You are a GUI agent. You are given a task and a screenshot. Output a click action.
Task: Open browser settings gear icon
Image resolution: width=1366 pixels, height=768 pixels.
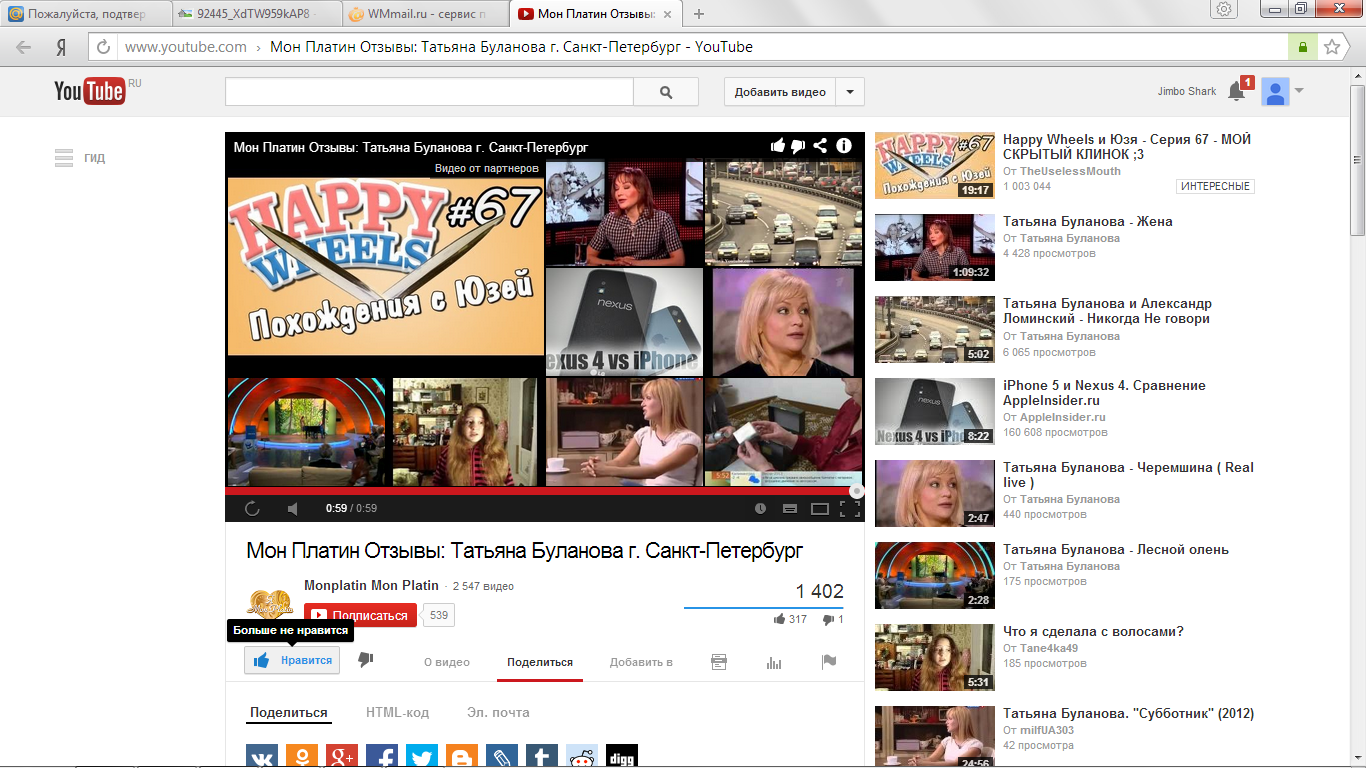click(x=1224, y=9)
